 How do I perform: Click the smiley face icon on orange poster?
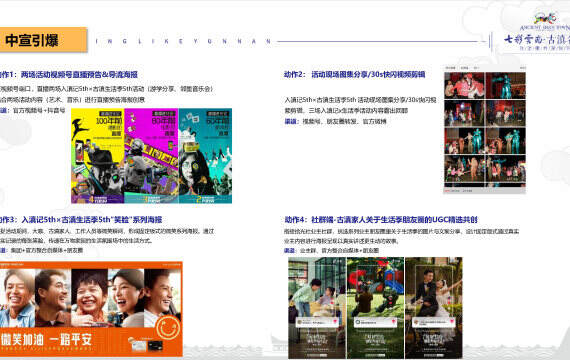coord(168,328)
